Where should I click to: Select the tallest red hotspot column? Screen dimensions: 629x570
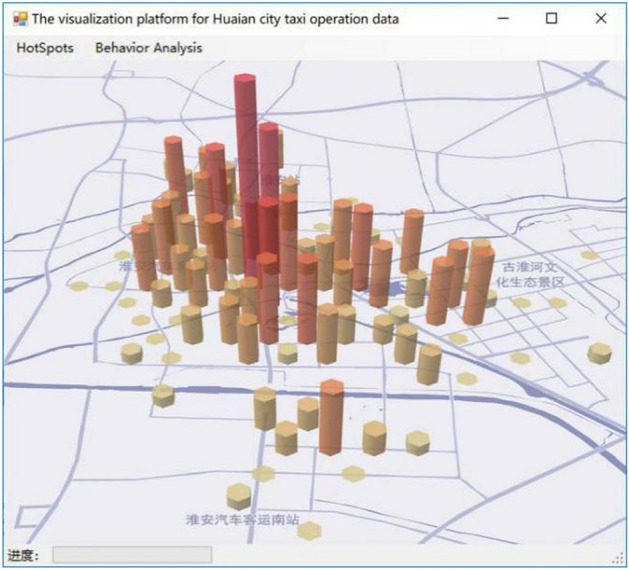[x=245, y=150]
